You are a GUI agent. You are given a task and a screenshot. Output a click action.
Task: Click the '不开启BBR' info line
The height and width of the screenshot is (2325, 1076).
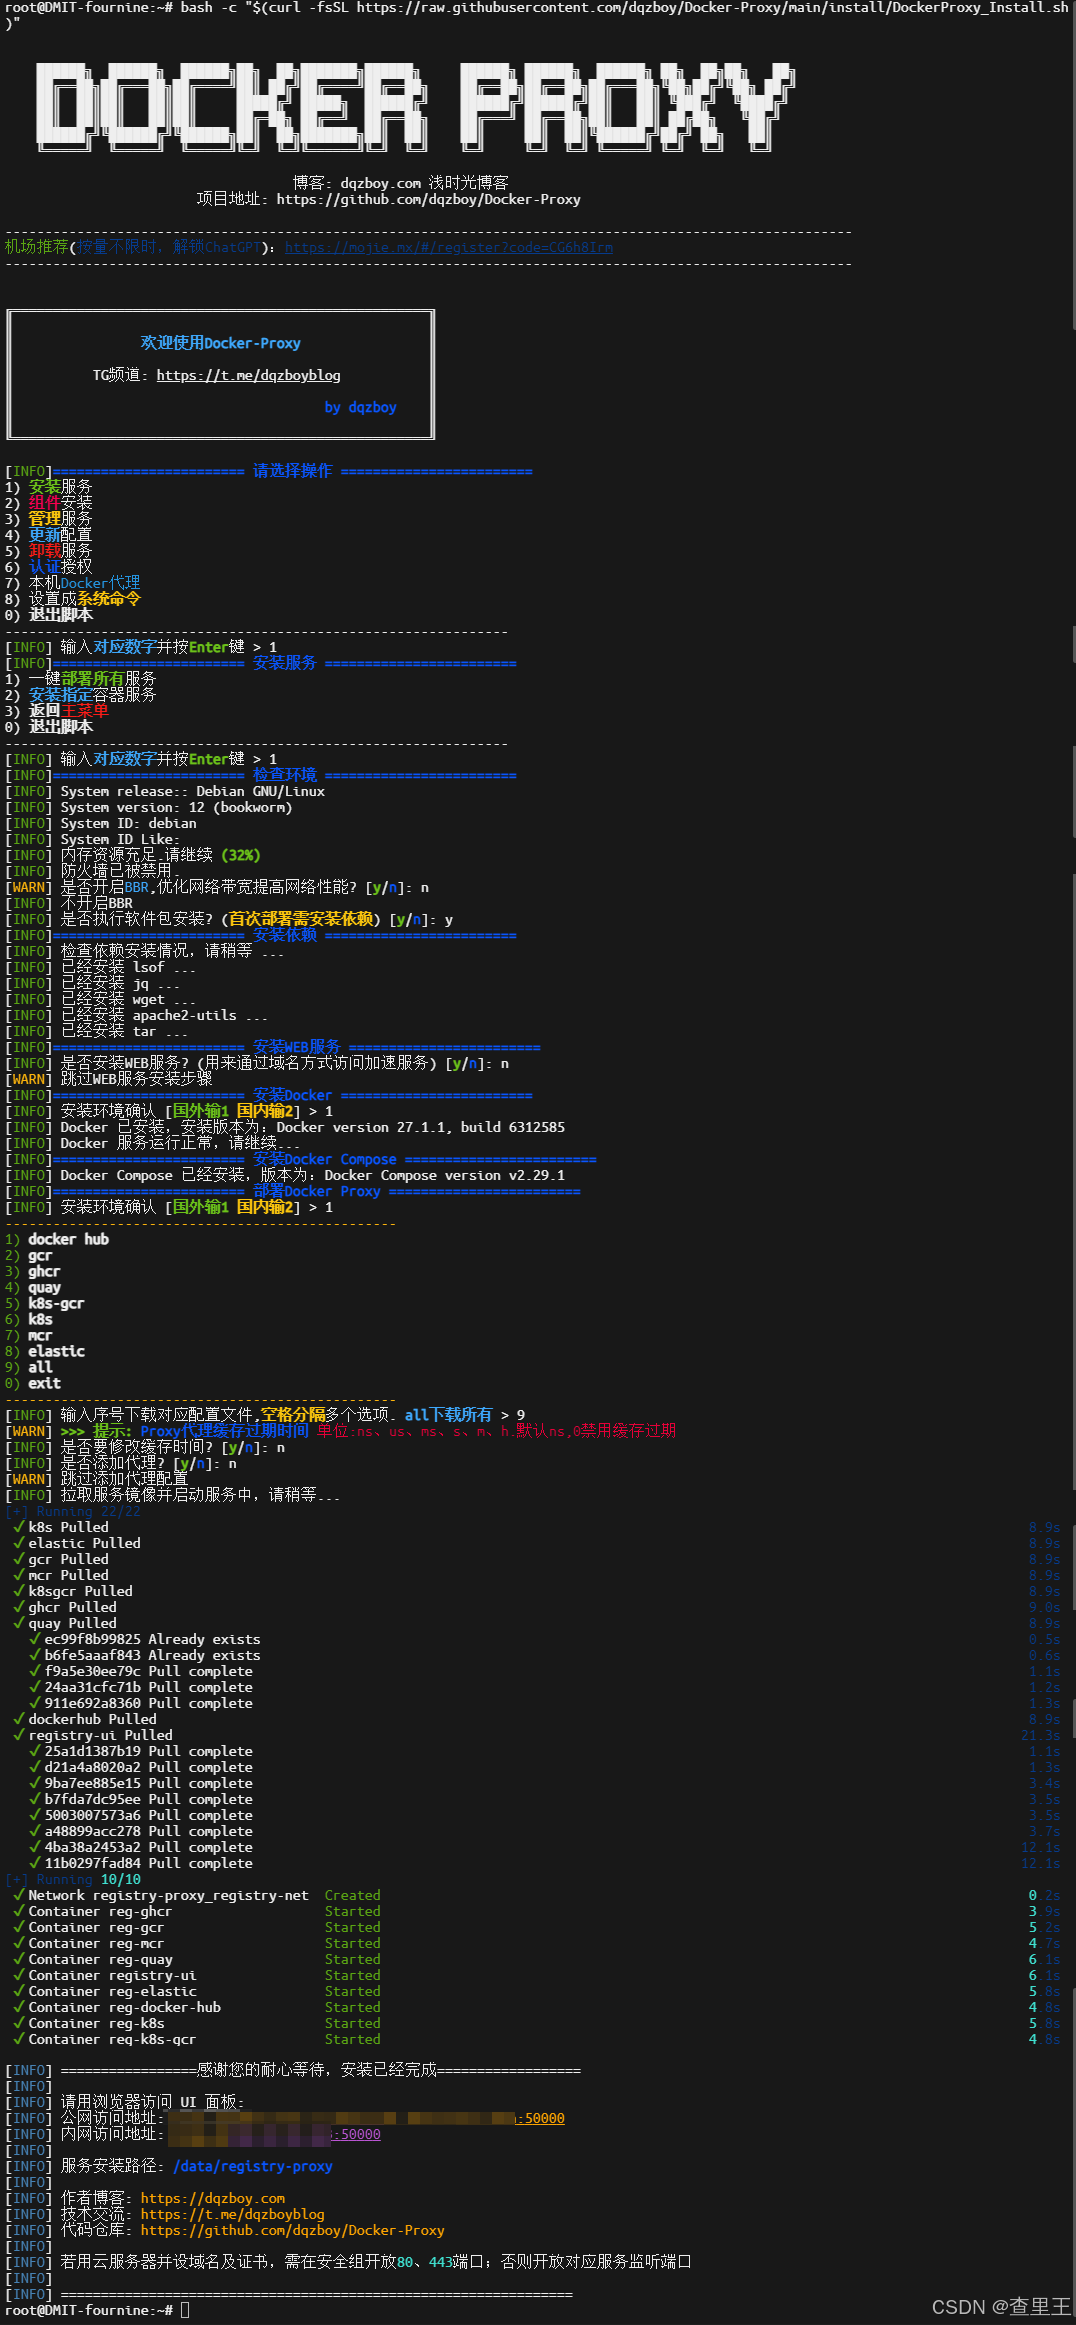[x=68, y=903]
